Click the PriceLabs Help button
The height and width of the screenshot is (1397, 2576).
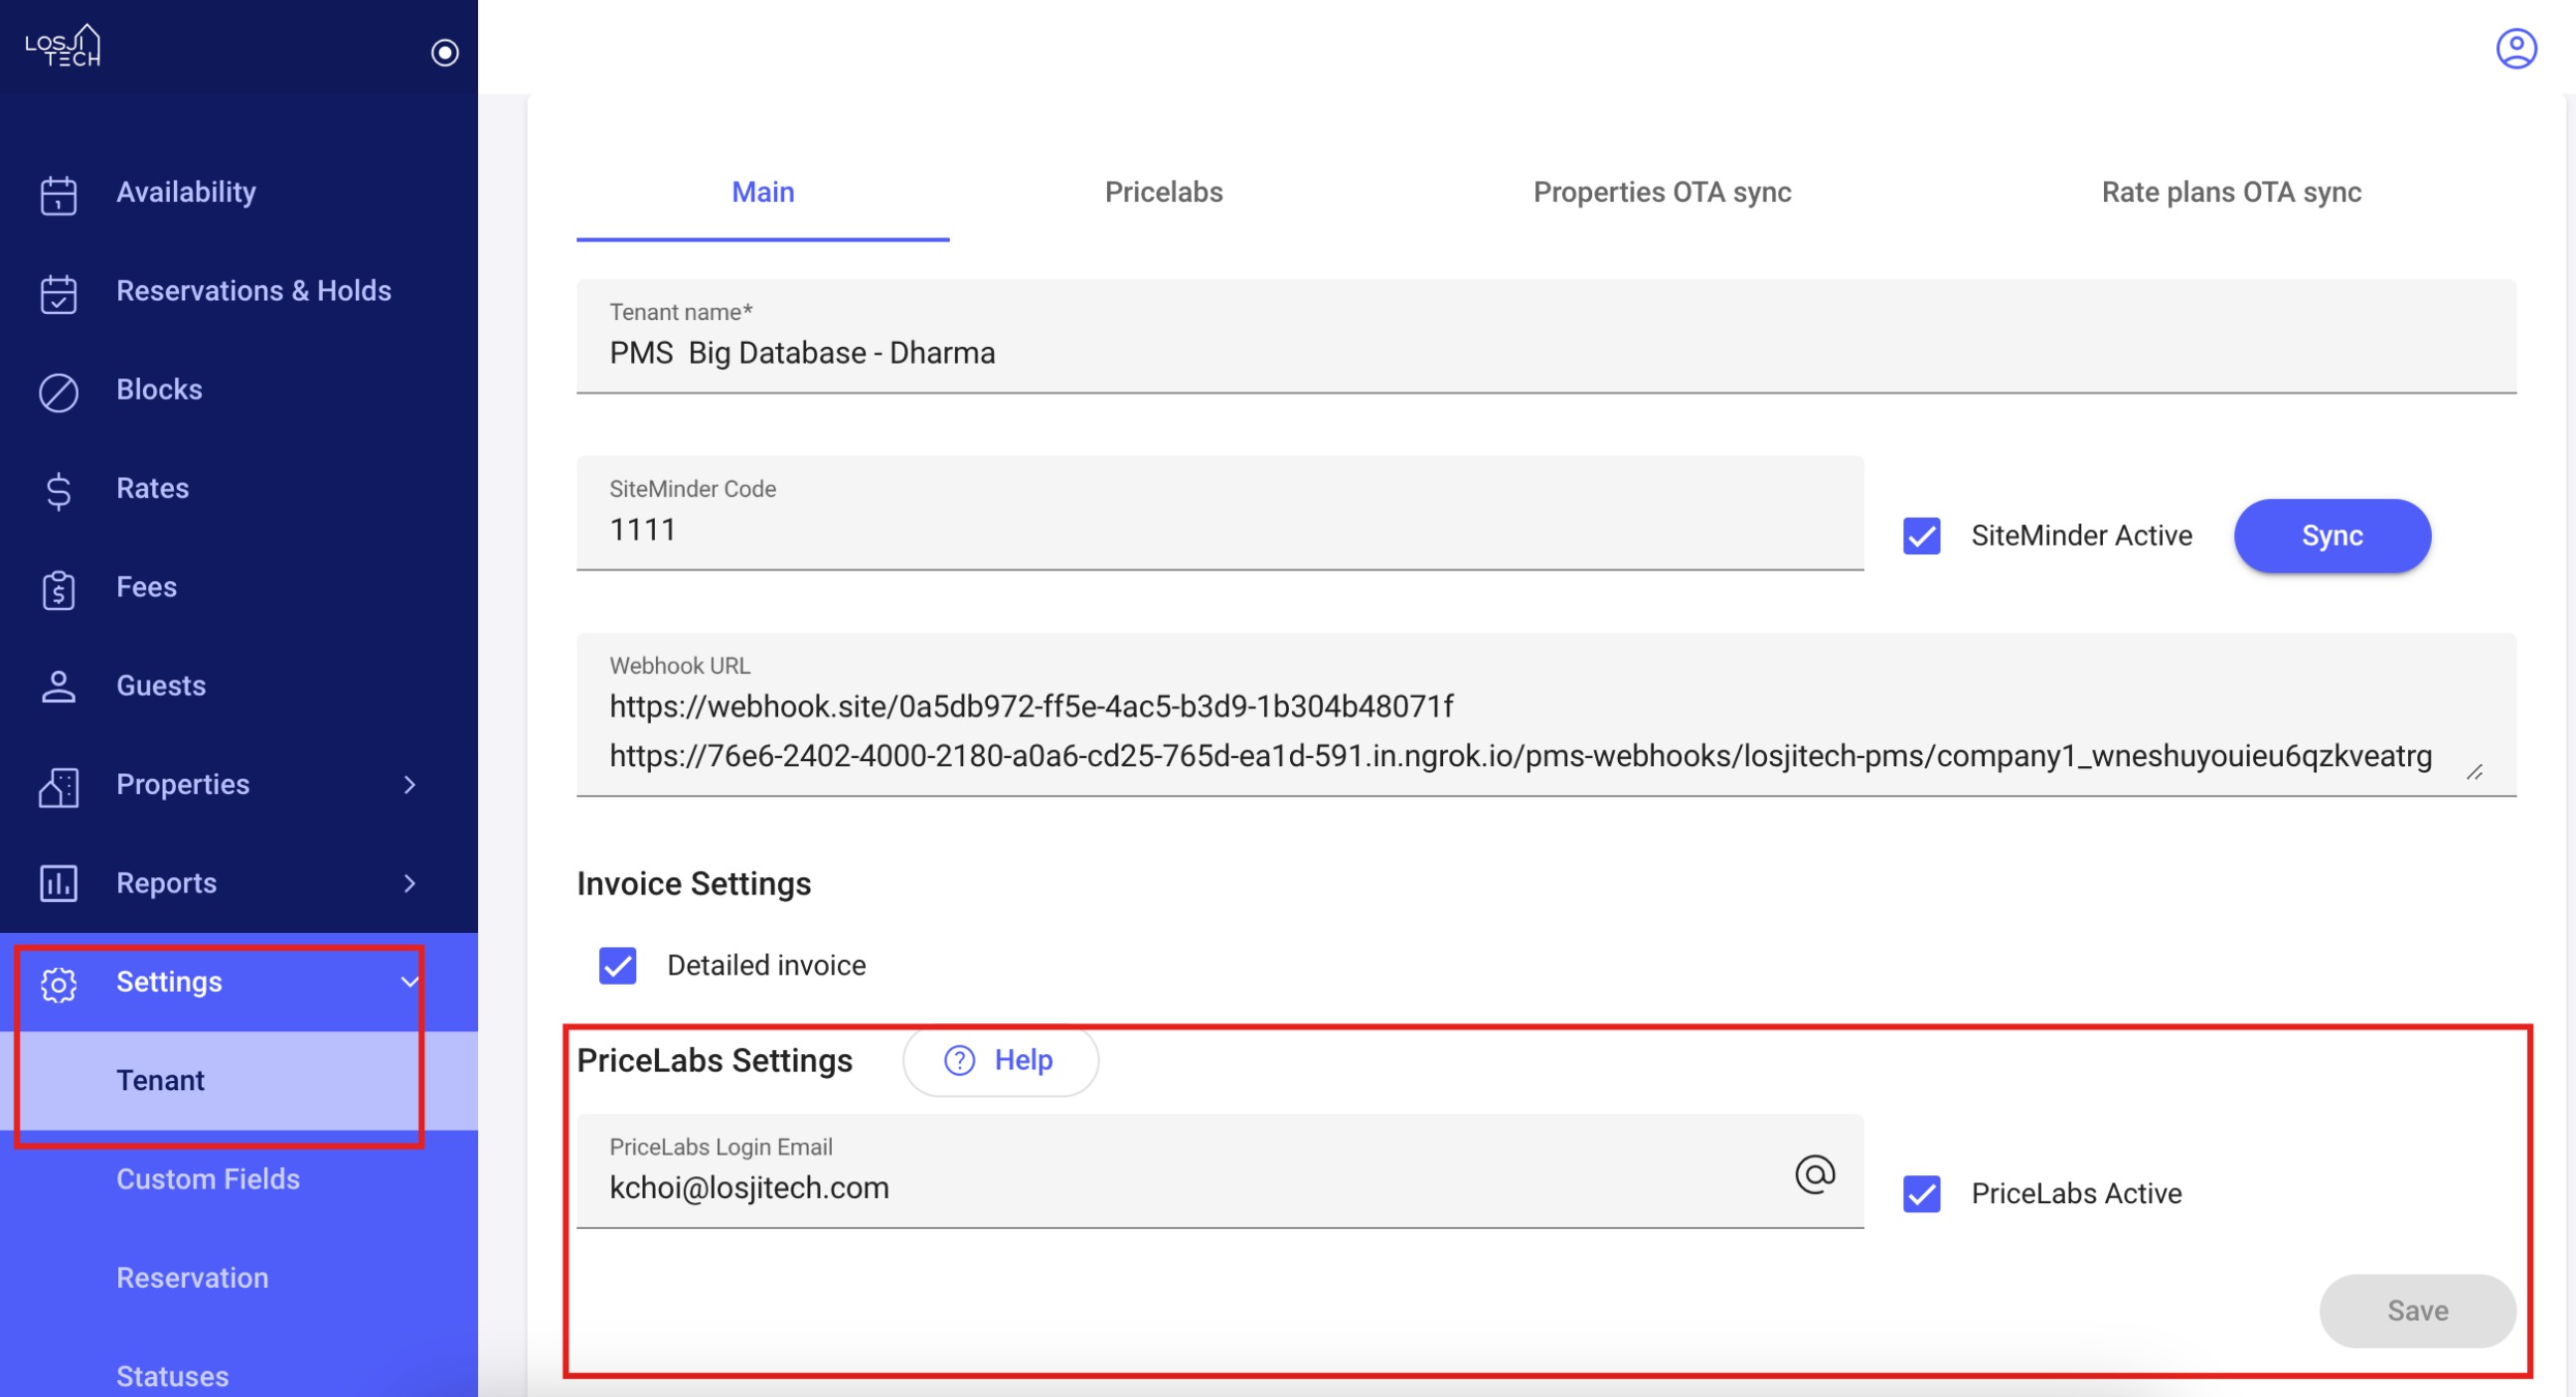[x=1000, y=1060]
